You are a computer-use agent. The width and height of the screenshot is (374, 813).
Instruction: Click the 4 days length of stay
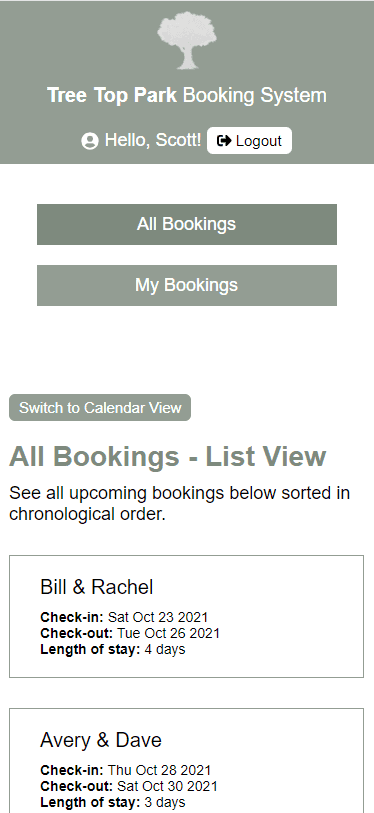click(164, 649)
